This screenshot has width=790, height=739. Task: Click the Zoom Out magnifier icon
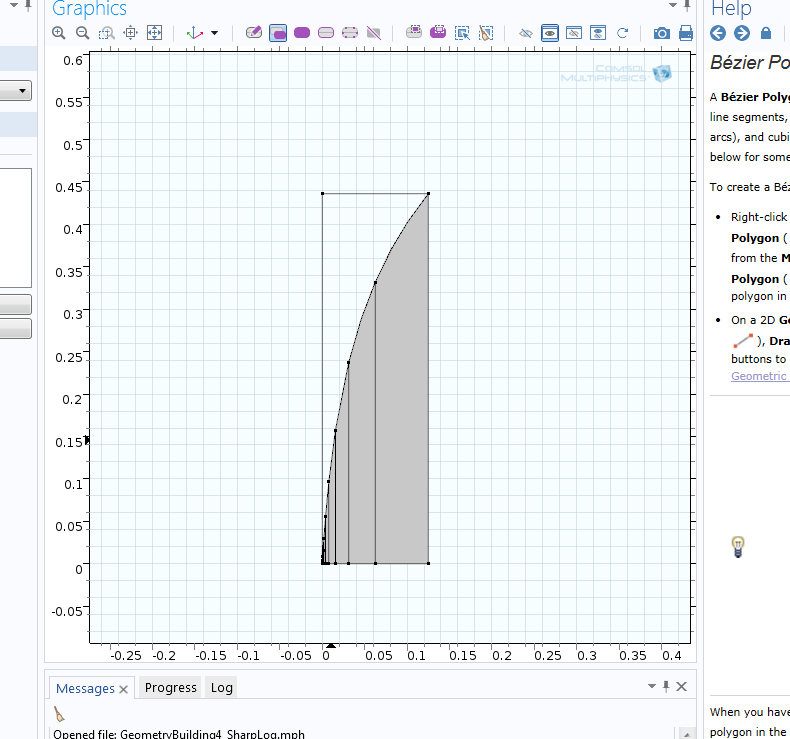pos(82,33)
